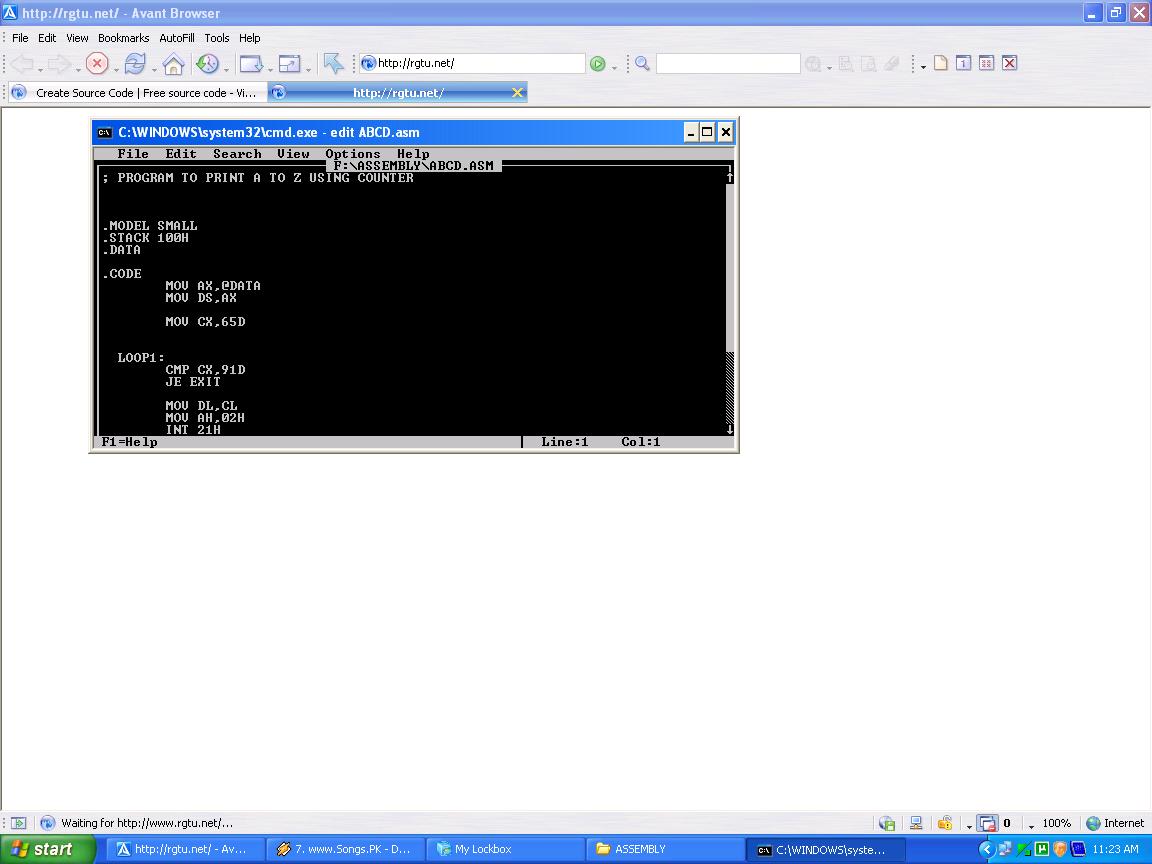Screen dimensions: 1152x864
Task: Click the 'MOV CX,65D' code line
Action: (205, 322)
